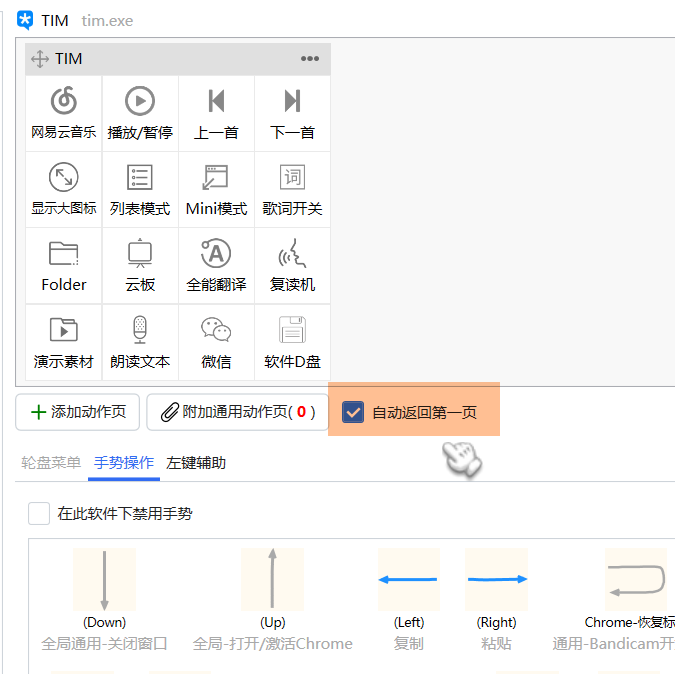Viewport: 675px width, 674px height.
Task: Click the 复读机 repeater icon
Action: [292, 253]
